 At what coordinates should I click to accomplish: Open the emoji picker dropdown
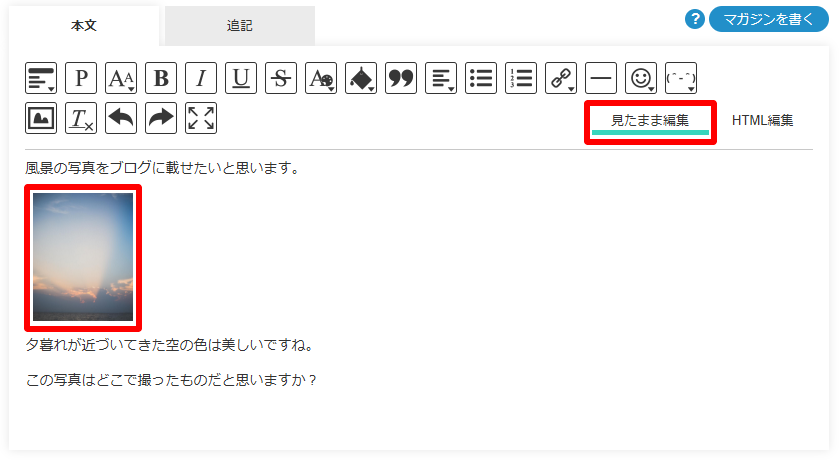click(x=640, y=78)
